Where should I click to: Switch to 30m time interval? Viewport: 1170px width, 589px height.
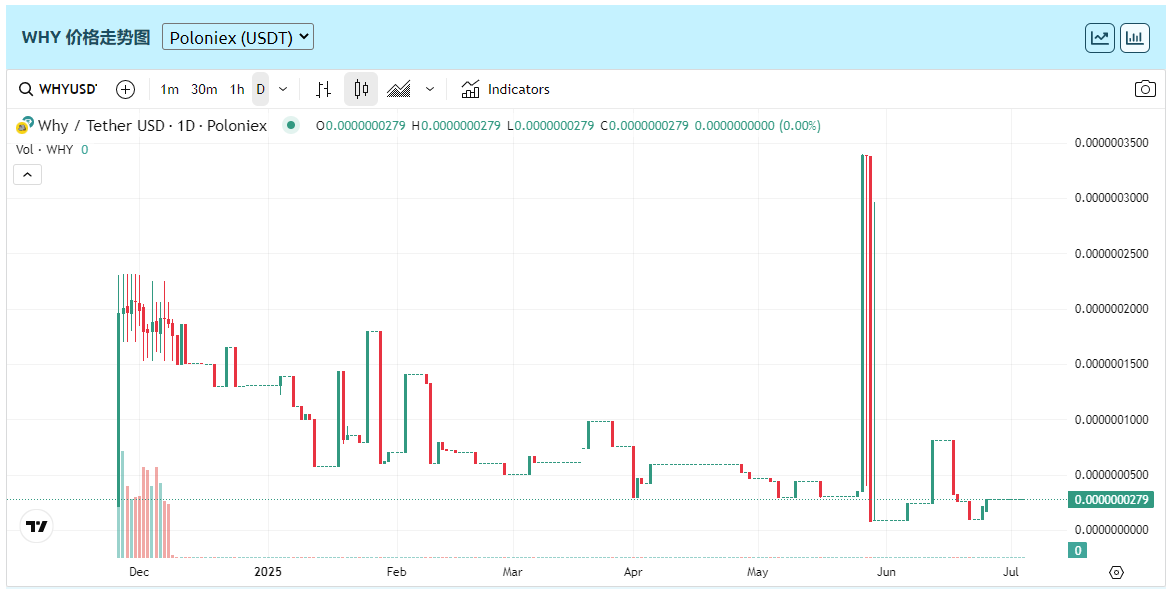(x=204, y=89)
